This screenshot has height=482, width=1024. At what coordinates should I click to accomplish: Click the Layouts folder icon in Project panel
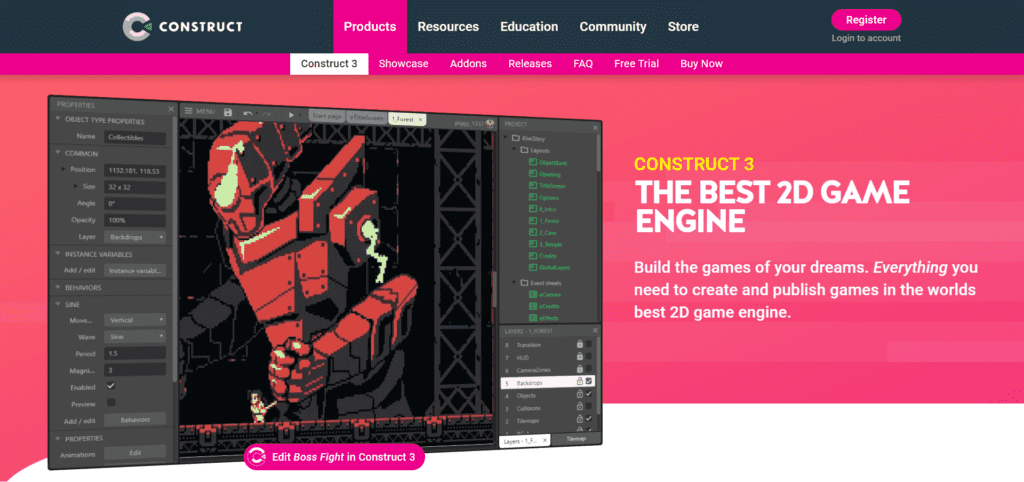(525, 150)
